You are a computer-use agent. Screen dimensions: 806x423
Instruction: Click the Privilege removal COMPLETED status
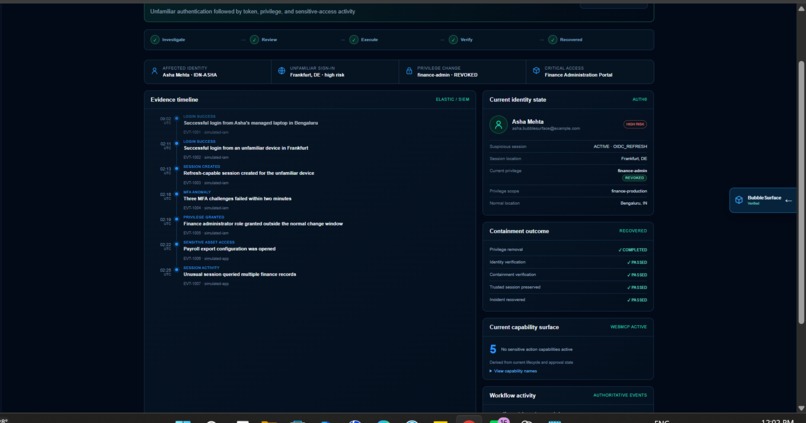coord(633,250)
